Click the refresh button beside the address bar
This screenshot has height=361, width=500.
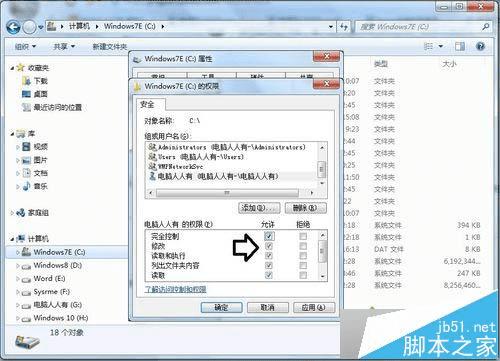click(344, 27)
